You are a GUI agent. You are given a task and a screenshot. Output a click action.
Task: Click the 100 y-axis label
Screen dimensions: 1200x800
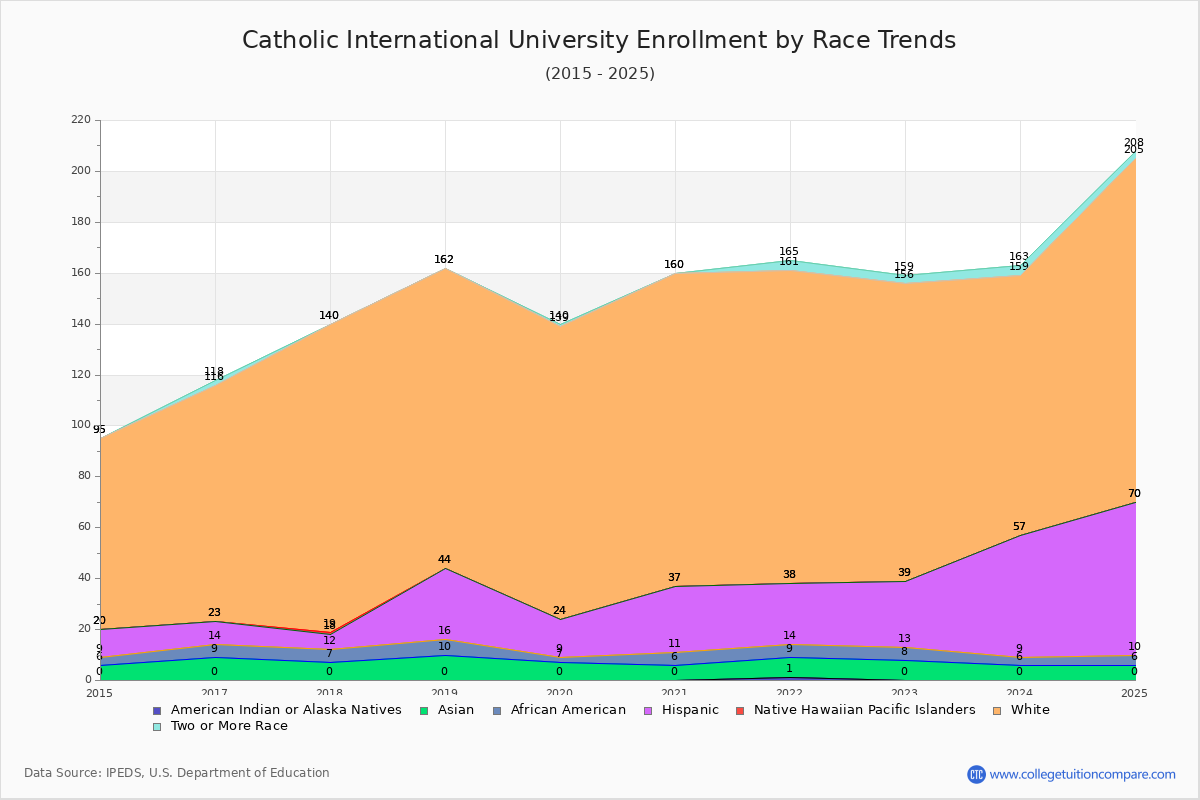click(x=80, y=425)
